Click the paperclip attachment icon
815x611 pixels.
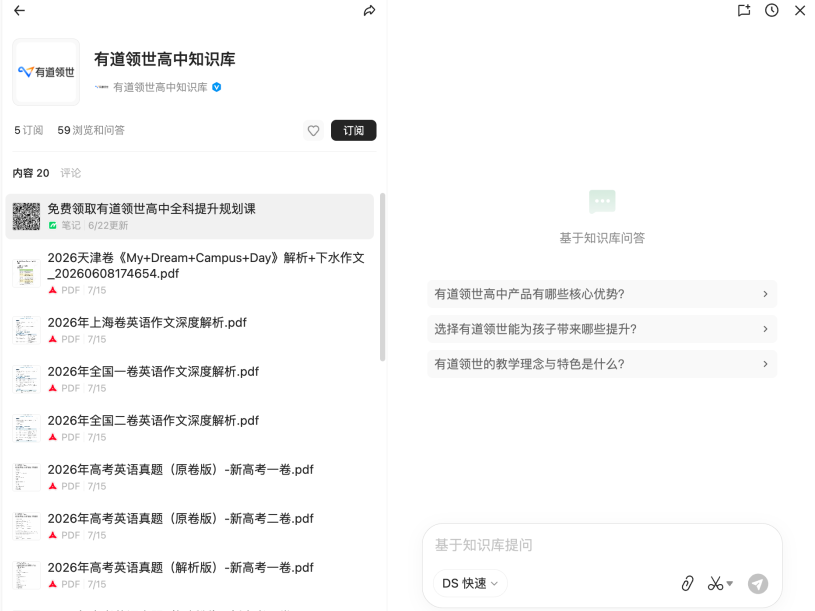(x=687, y=583)
